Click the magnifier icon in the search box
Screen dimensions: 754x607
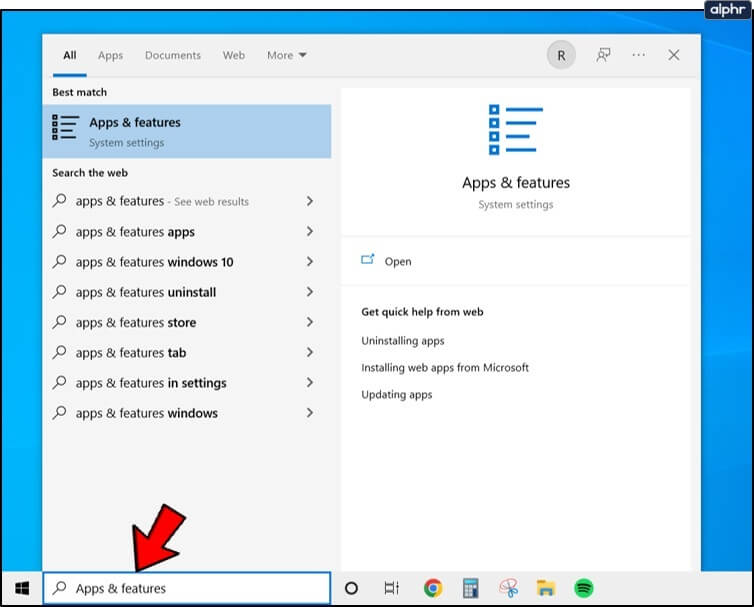(60, 587)
